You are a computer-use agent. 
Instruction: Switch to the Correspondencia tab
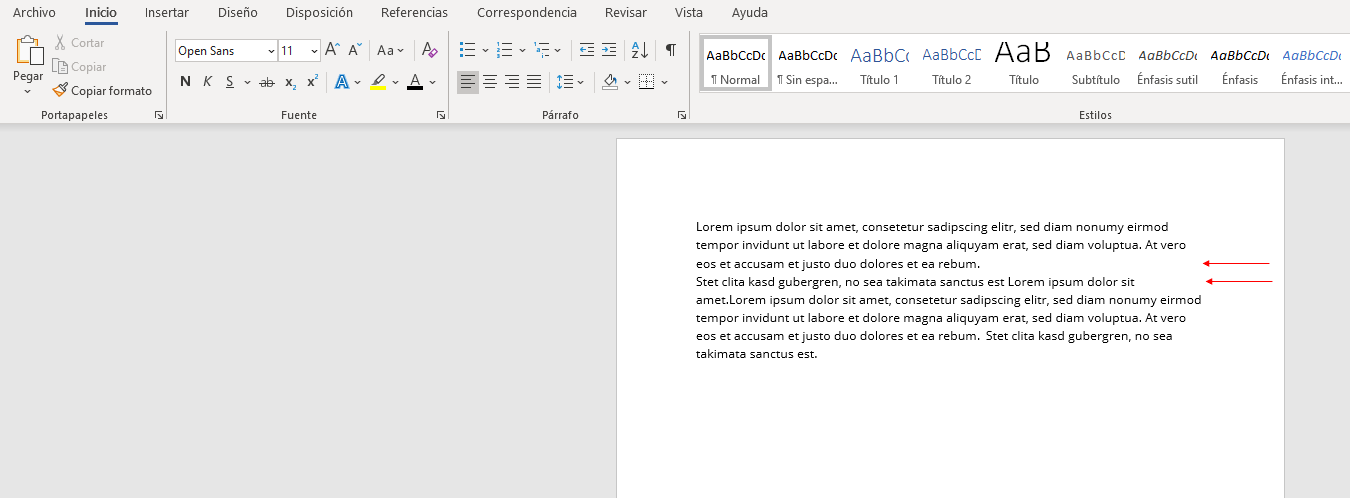coord(526,13)
